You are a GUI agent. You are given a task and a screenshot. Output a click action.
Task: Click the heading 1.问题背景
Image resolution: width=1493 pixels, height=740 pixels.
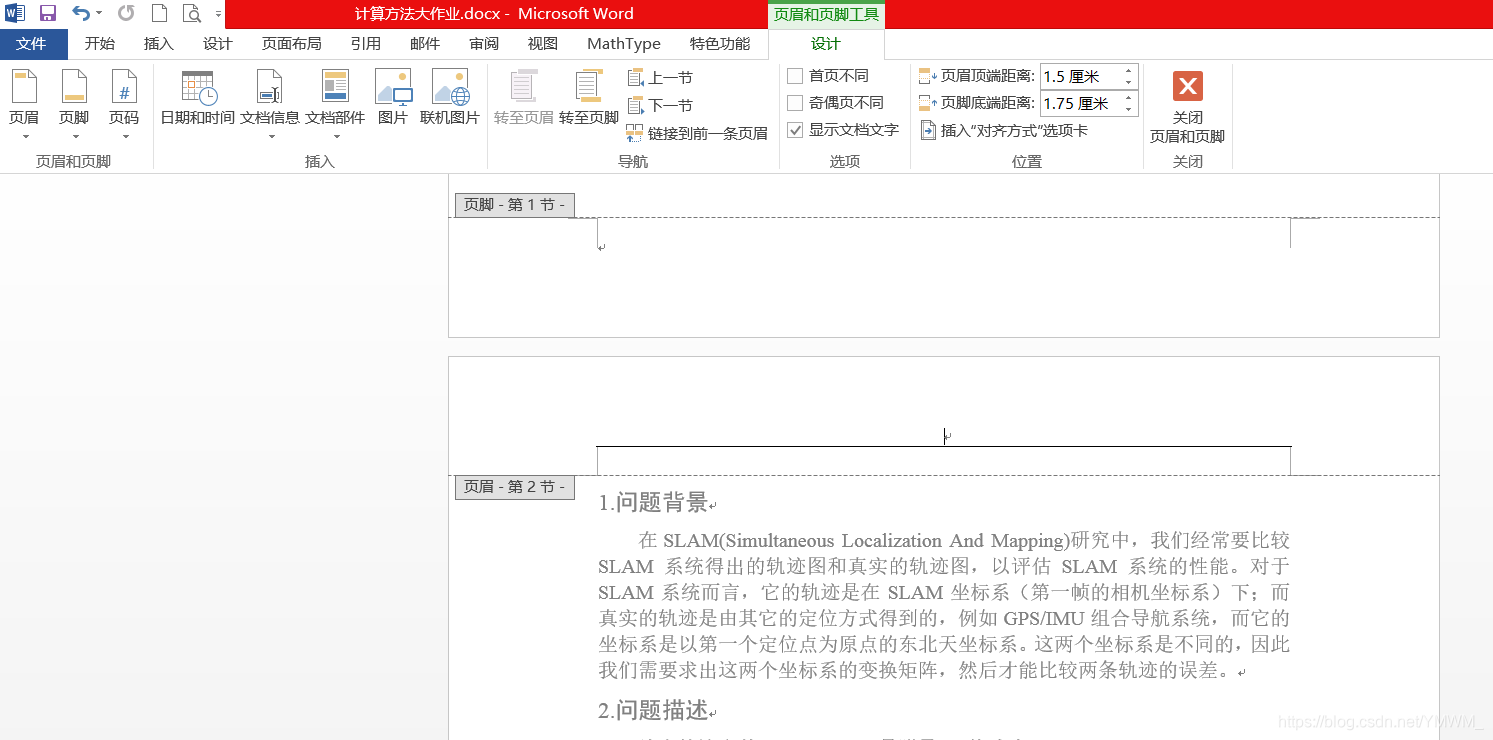point(653,503)
